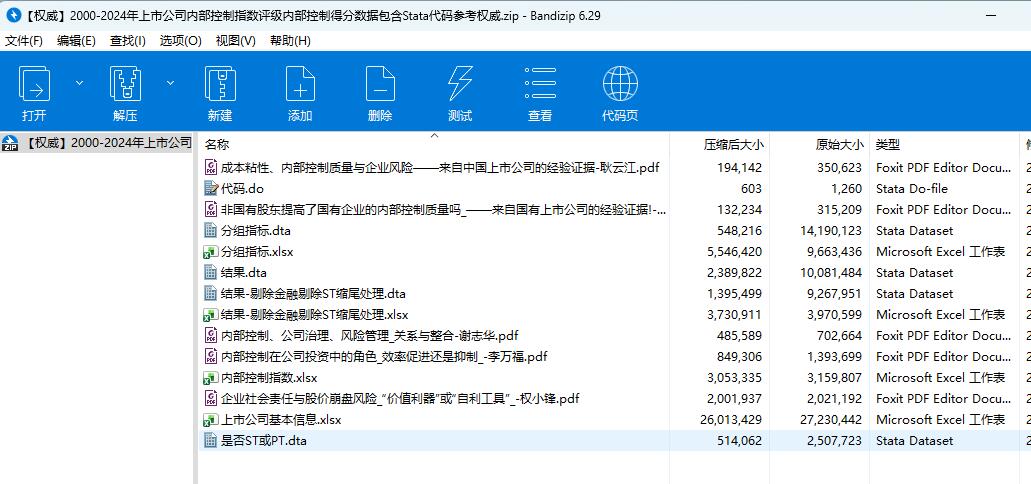Select the 结果-剔除金融剔除ST缩尾处理.dta file name
Image resolution: width=1031 pixels, height=484 pixels.
pos(313,294)
